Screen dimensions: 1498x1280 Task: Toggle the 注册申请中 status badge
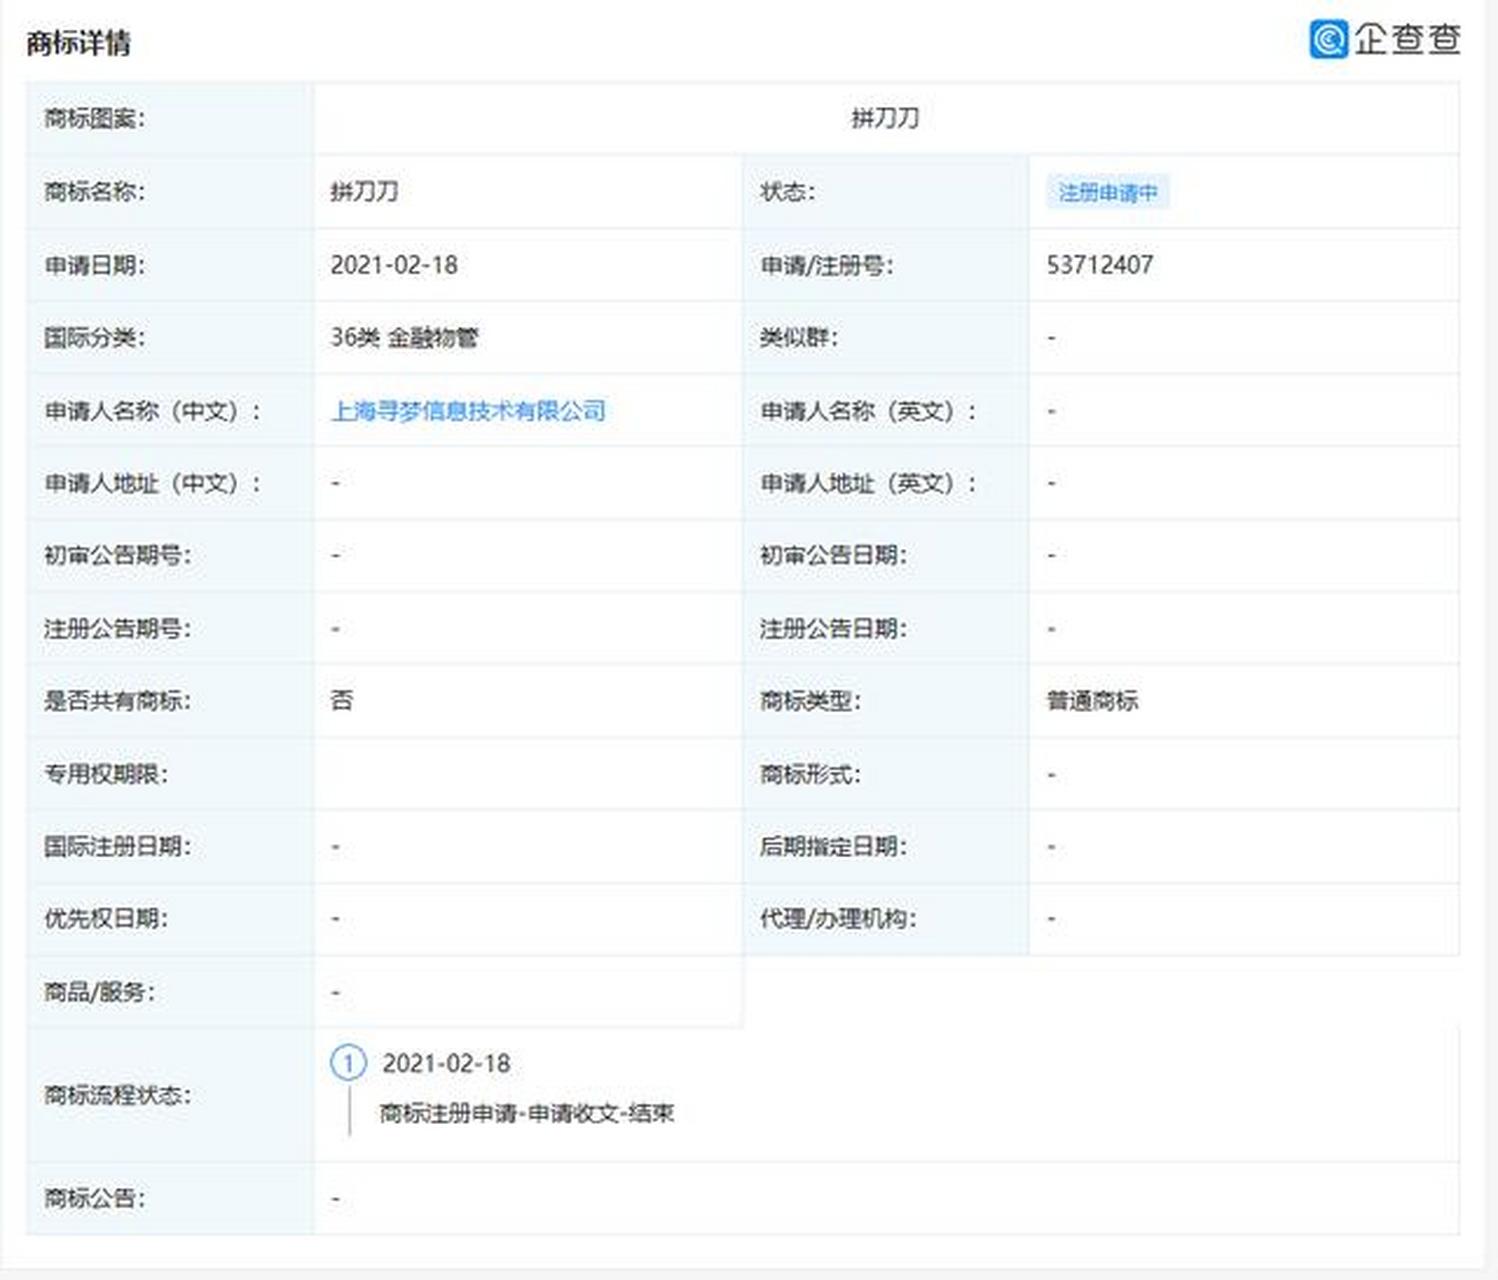tap(1108, 191)
